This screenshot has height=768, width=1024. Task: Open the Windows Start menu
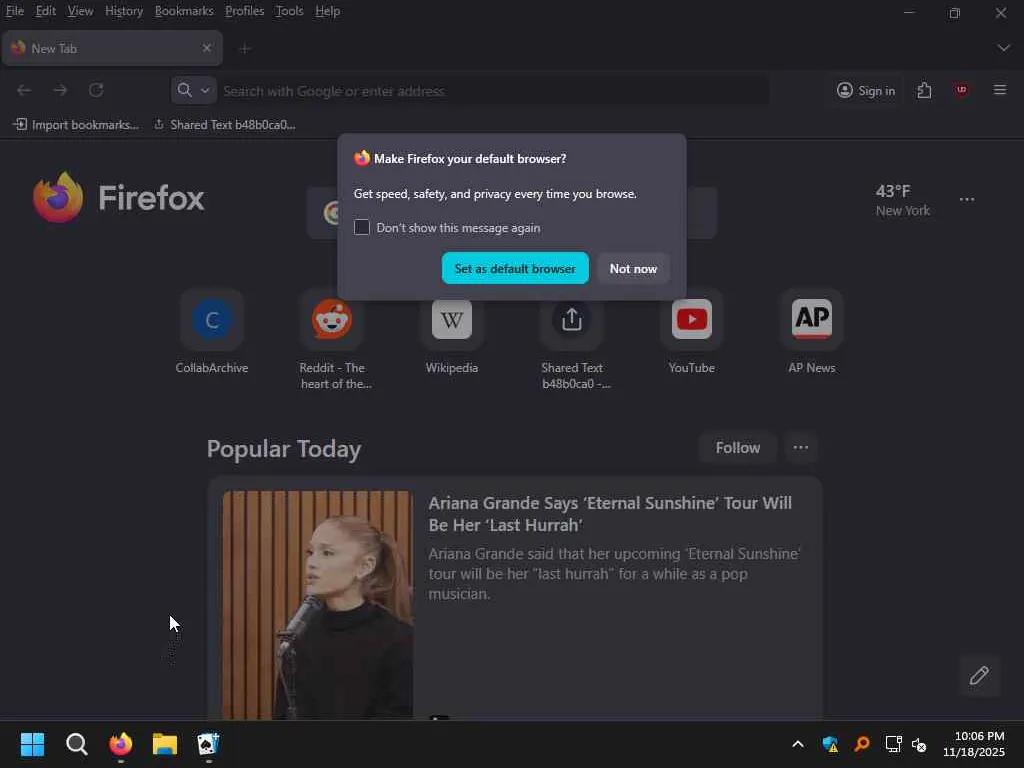[x=33, y=744]
